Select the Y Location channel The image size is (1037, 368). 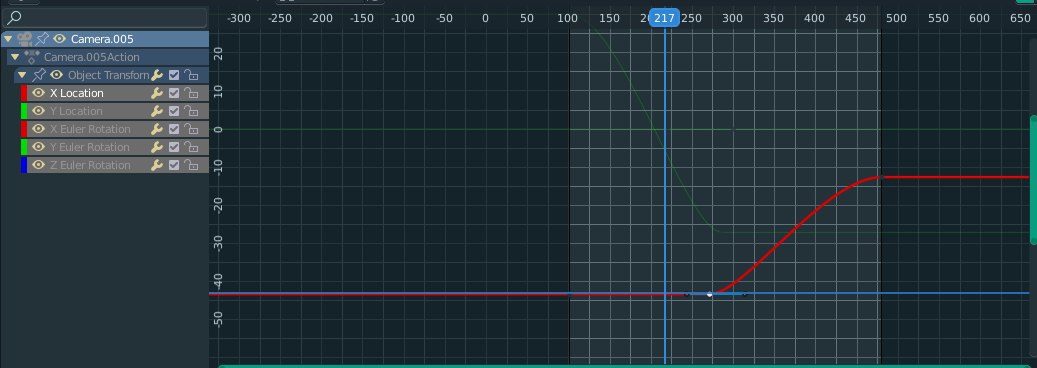point(76,111)
